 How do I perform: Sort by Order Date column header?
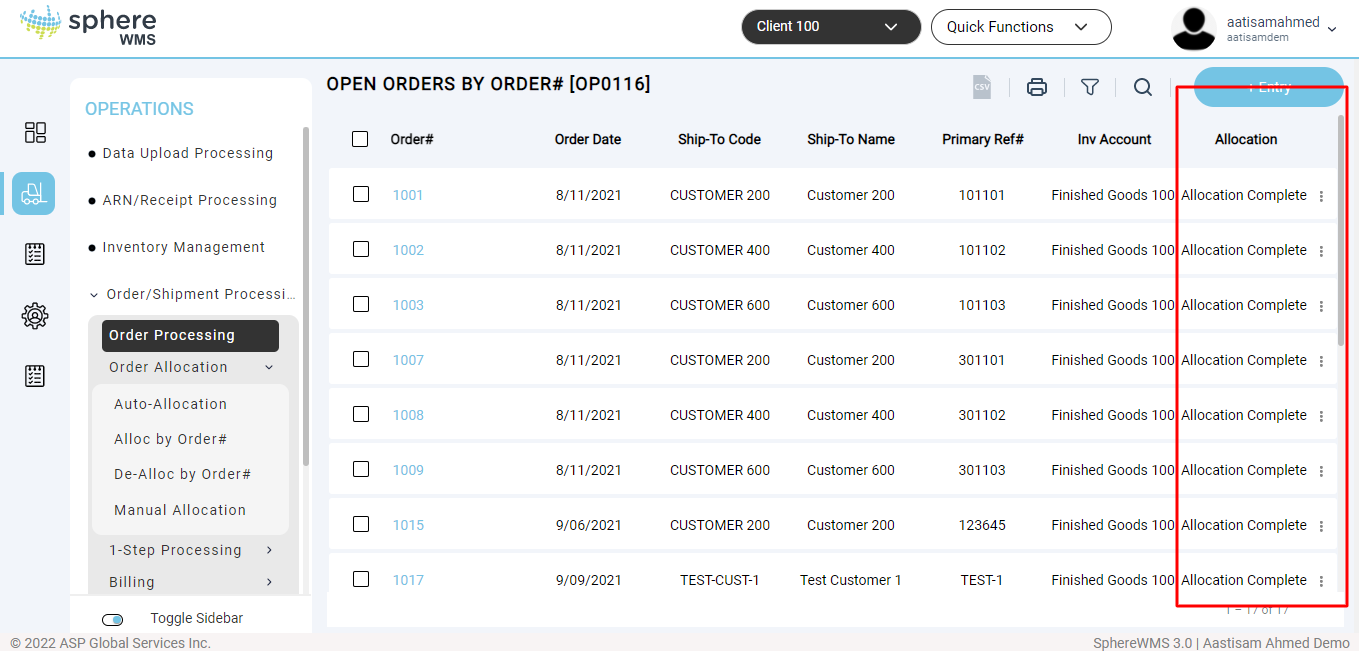point(588,139)
